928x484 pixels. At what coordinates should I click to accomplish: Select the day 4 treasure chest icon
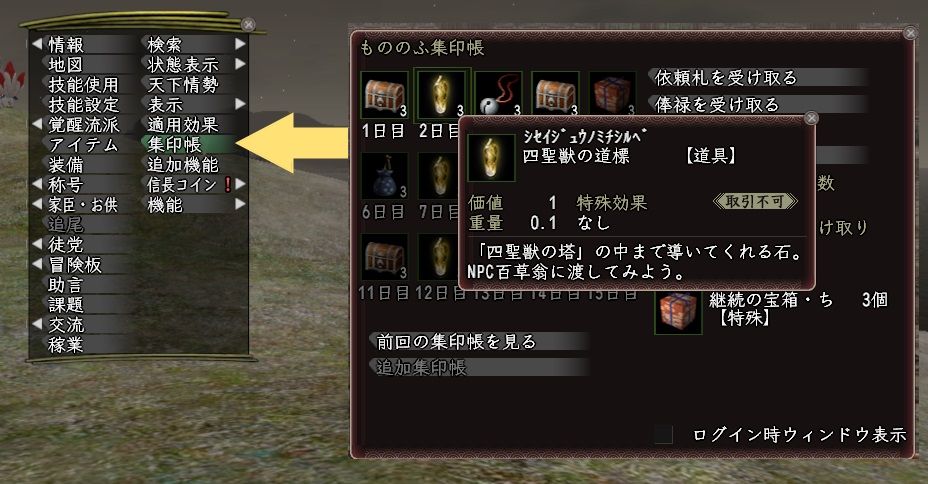click(555, 95)
